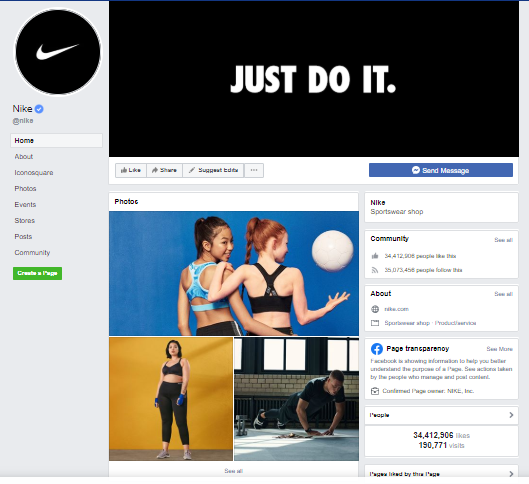This screenshot has height=484, width=529.
Task: Click '34,412,906 likes' in People box
Action: coord(441,435)
